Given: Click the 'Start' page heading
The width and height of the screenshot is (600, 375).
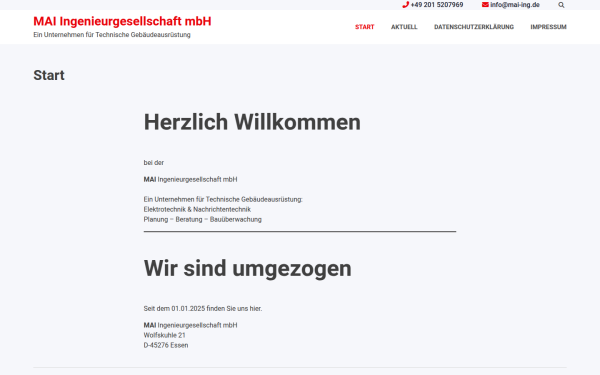Looking at the screenshot, I should pos(49,75).
